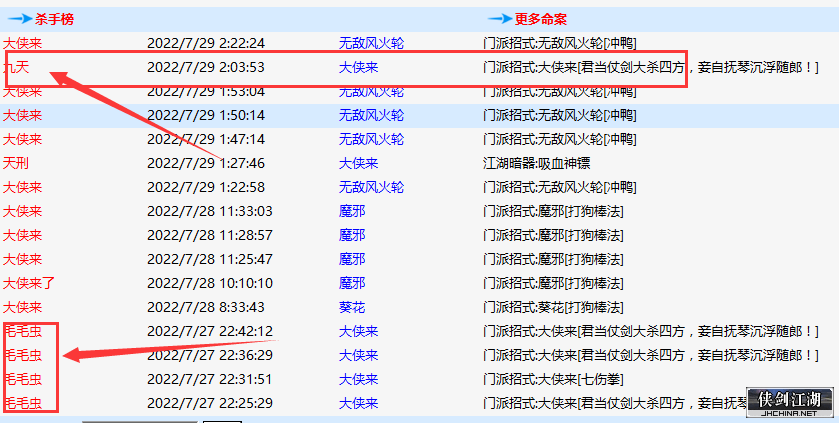The width and height of the screenshot is (839, 423).
Task: Select timestamp 2022/7/28 11:25:47
Action: (210, 259)
